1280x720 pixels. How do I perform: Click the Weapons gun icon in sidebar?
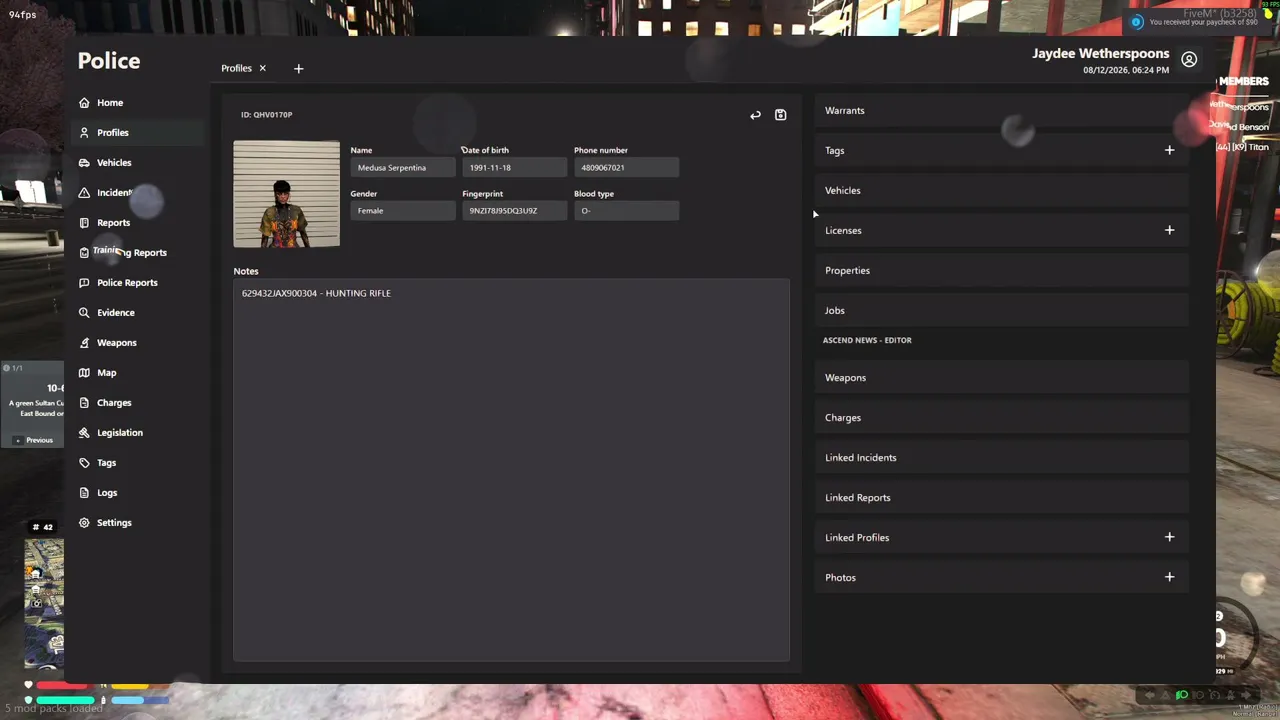tap(84, 342)
